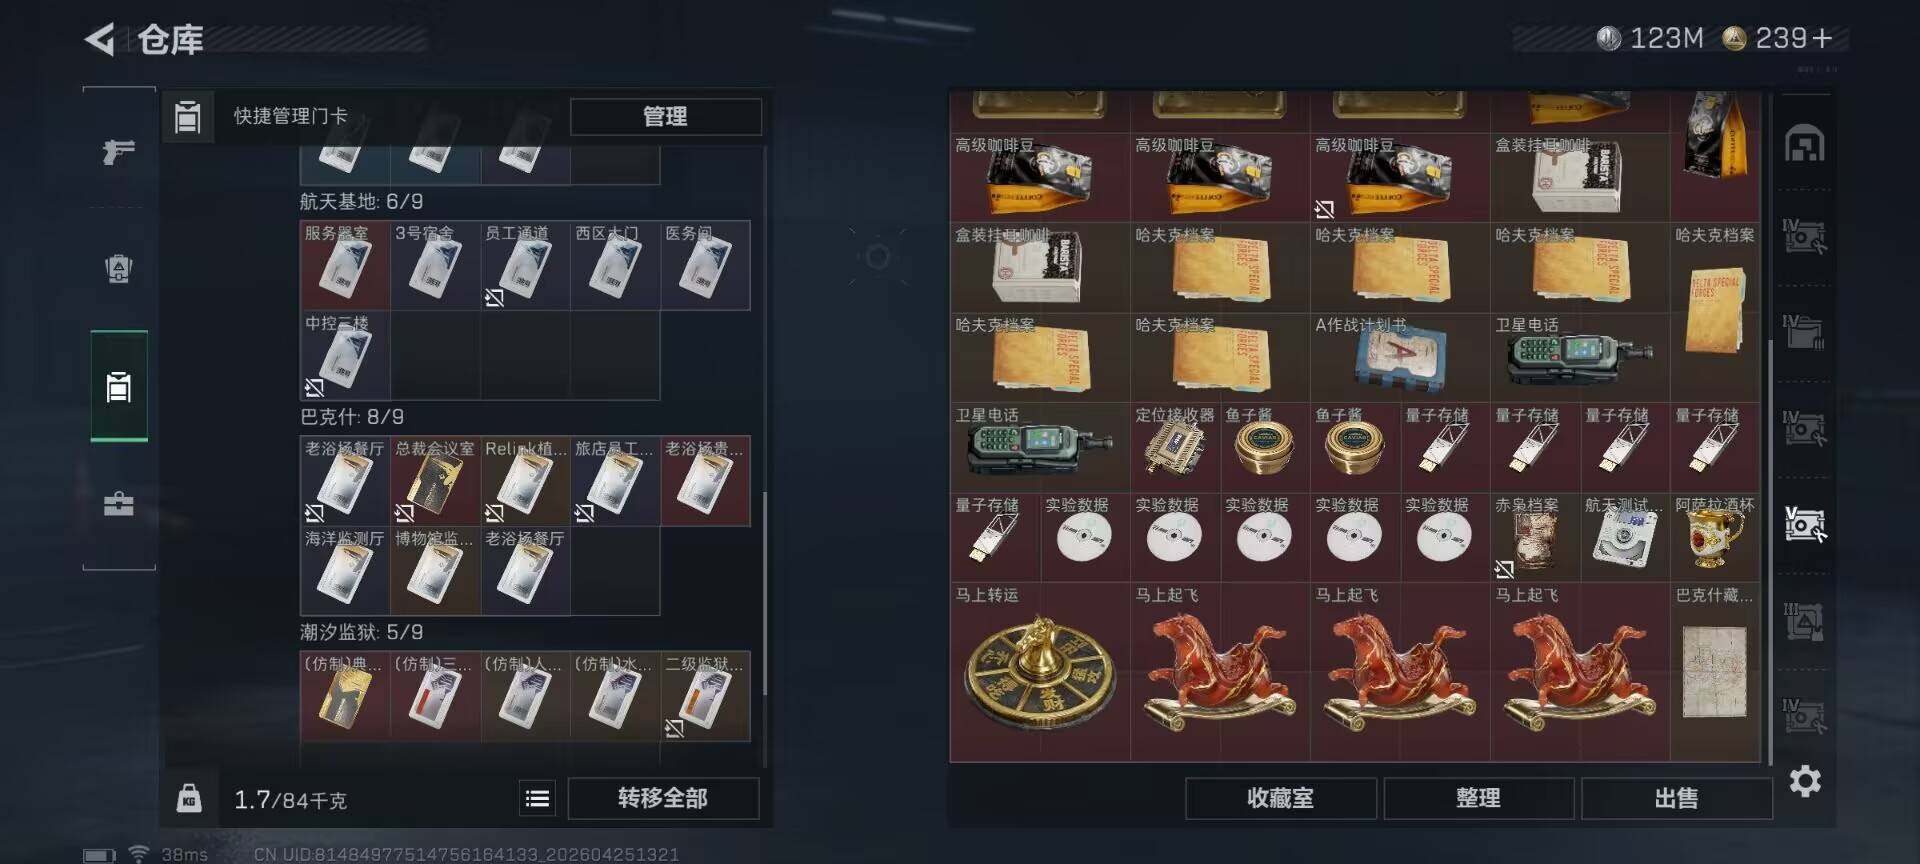Click the 出售 sell button
Screen dimensions: 1920x864
pyautogui.click(x=1676, y=798)
